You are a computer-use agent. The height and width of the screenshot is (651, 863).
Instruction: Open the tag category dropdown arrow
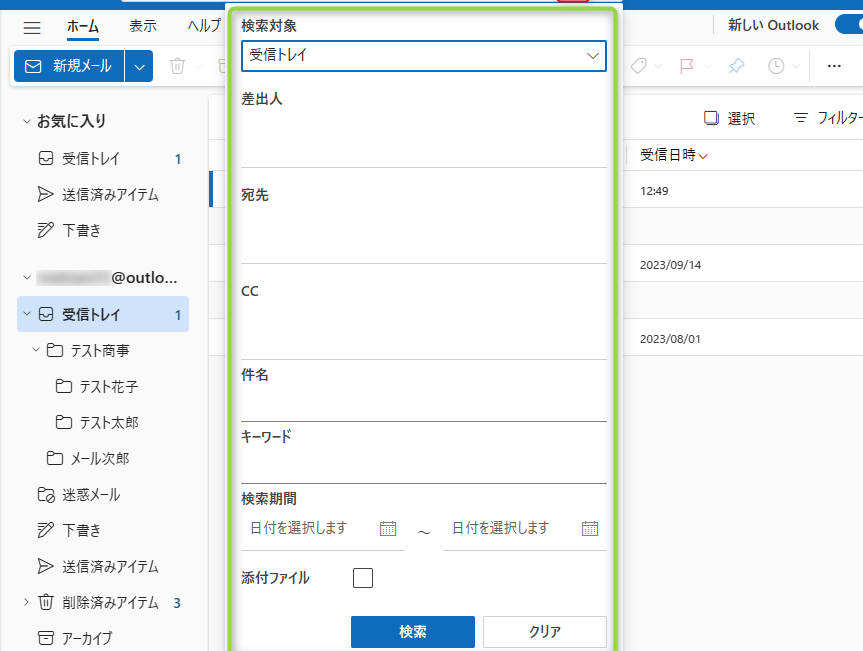click(658, 67)
